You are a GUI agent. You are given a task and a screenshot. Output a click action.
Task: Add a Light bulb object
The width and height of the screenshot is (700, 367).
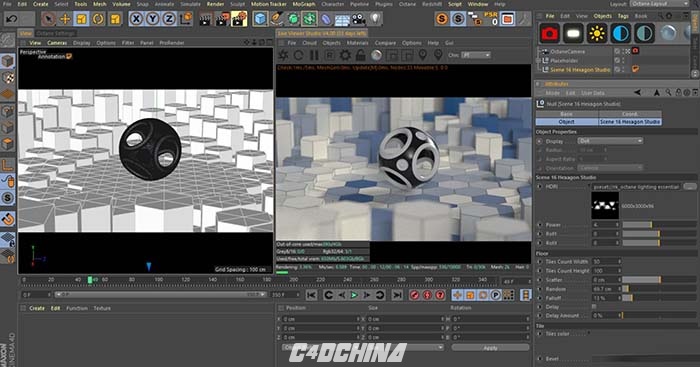point(375,19)
